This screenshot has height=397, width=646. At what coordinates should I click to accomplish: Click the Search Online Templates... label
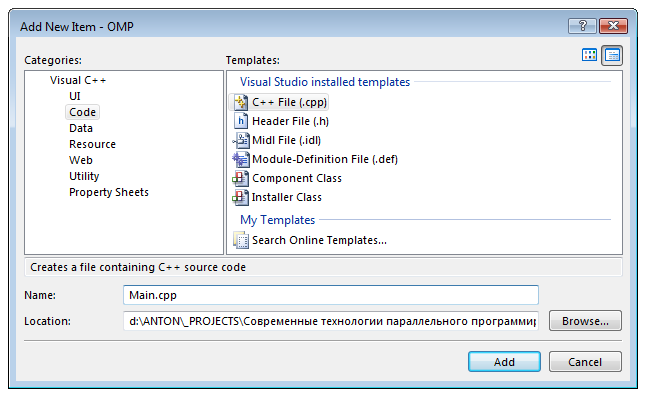pyautogui.click(x=319, y=240)
